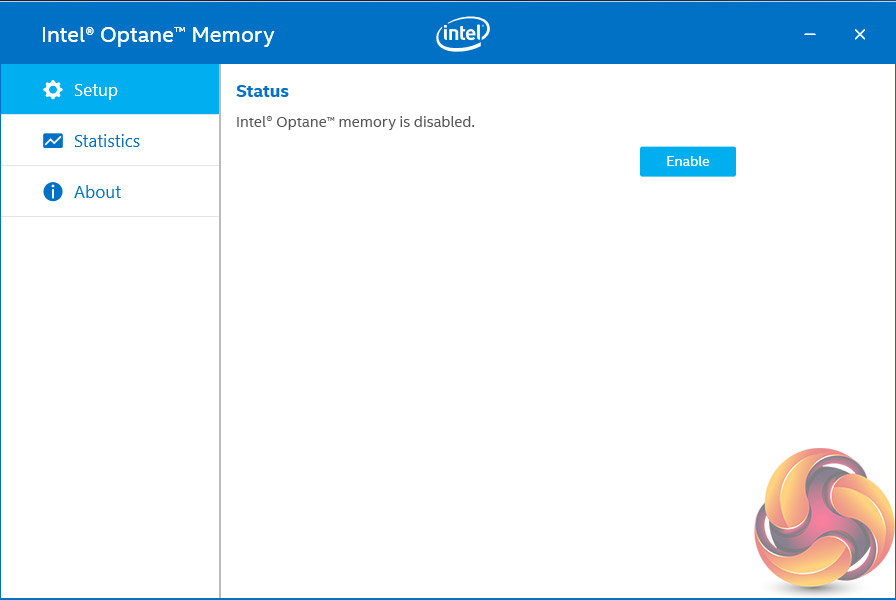
Task: Open the About tab label
Action: 97,192
